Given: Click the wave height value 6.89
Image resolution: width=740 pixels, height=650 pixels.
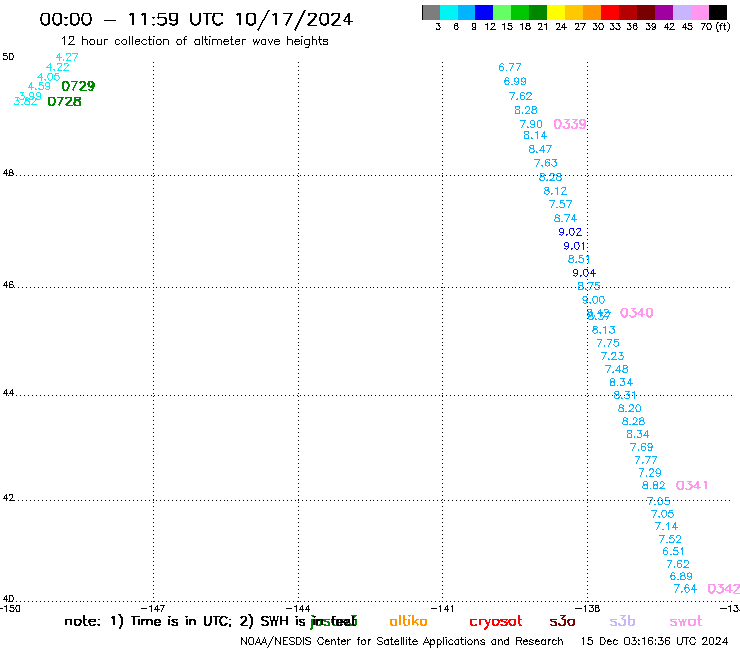Looking at the screenshot, I should coord(681,576).
